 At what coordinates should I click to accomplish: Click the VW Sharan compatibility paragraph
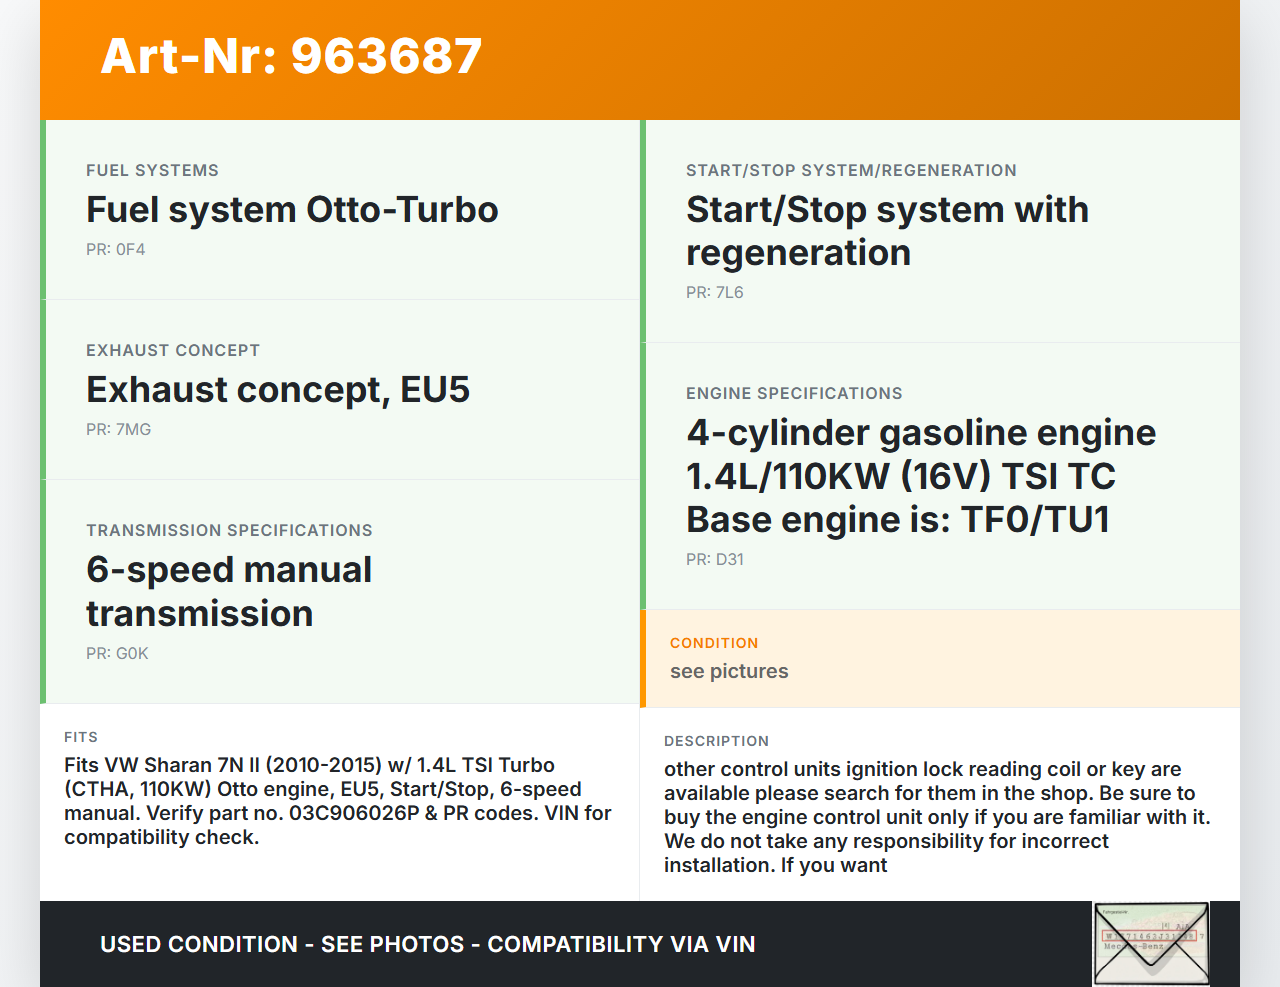pos(337,801)
